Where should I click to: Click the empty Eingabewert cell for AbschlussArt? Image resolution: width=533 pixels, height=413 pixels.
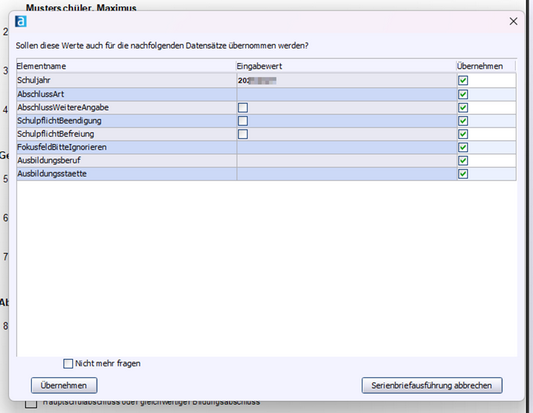(347, 94)
